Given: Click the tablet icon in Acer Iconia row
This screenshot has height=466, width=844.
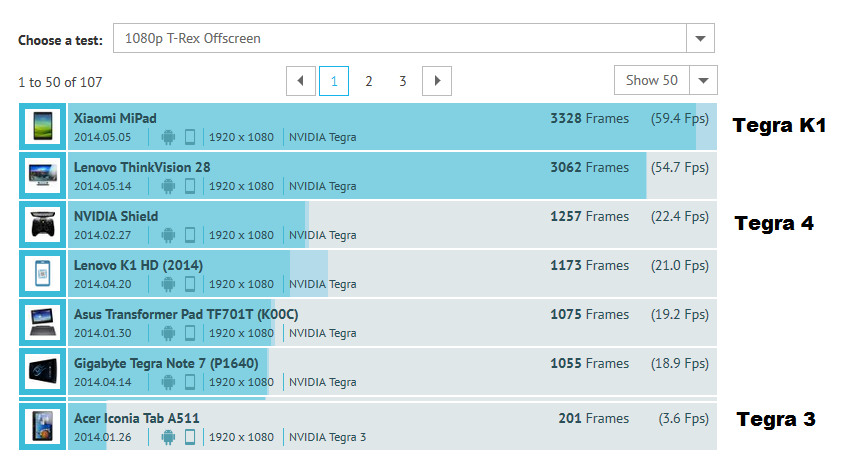Looking at the screenshot, I should (x=189, y=437).
